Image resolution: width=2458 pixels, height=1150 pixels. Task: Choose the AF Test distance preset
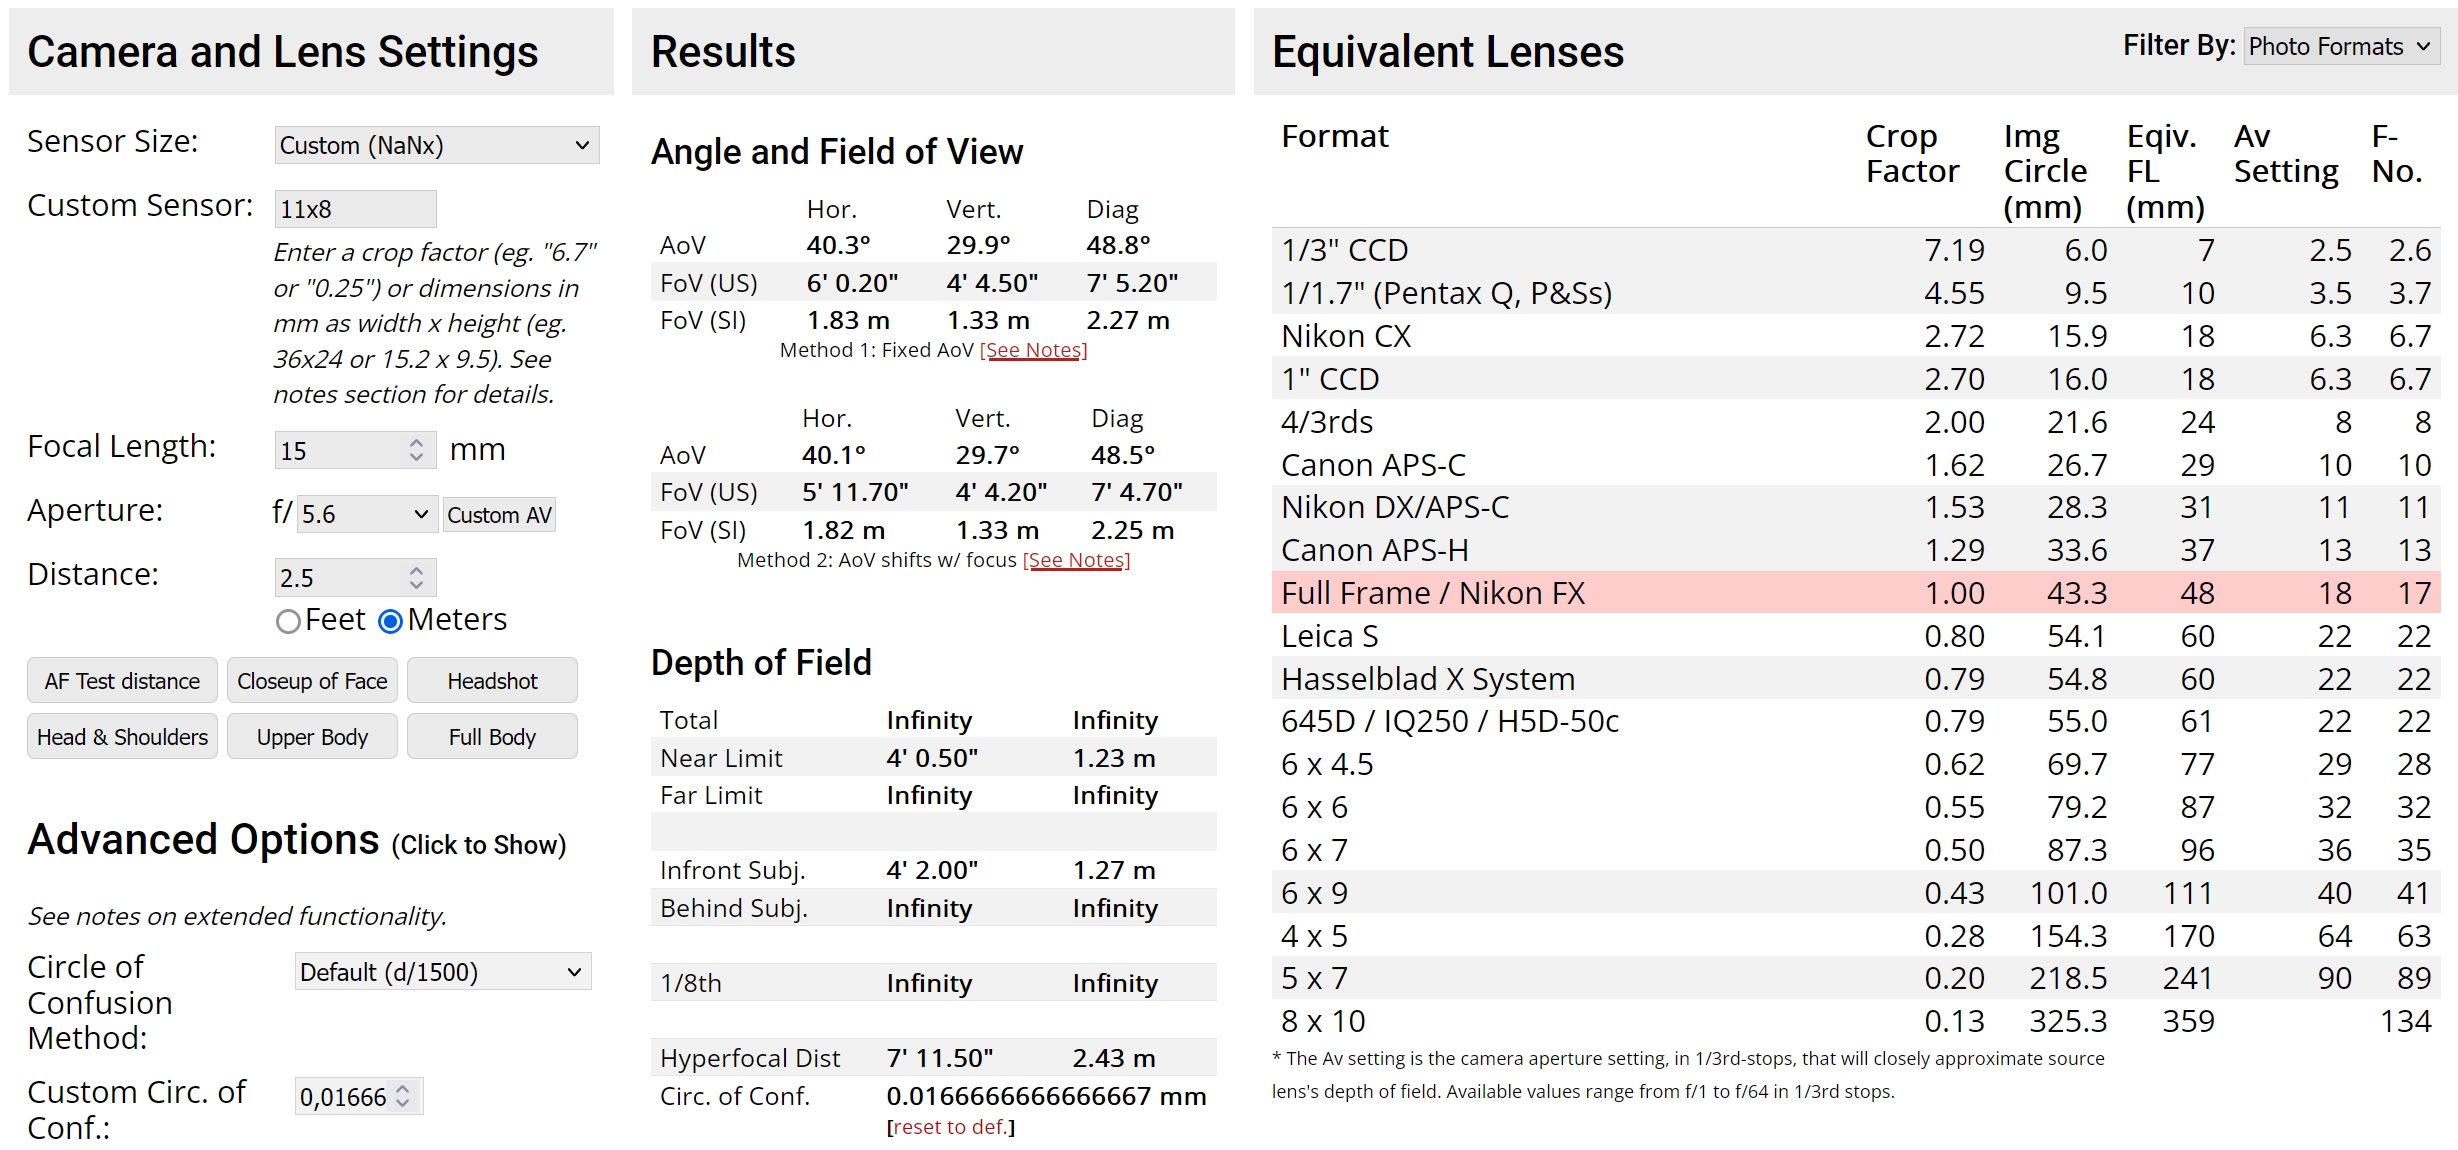[122, 681]
